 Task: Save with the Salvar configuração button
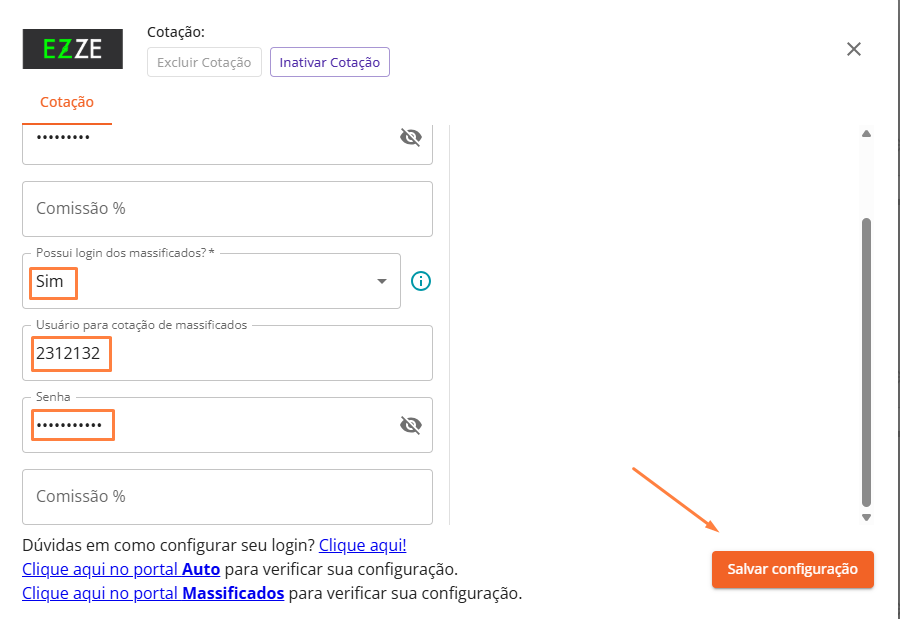(x=792, y=569)
